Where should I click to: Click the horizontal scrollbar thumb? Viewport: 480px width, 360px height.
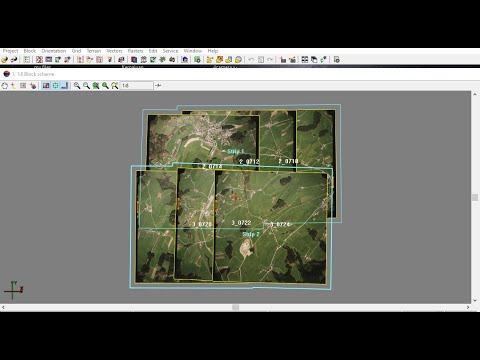point(236,307)
